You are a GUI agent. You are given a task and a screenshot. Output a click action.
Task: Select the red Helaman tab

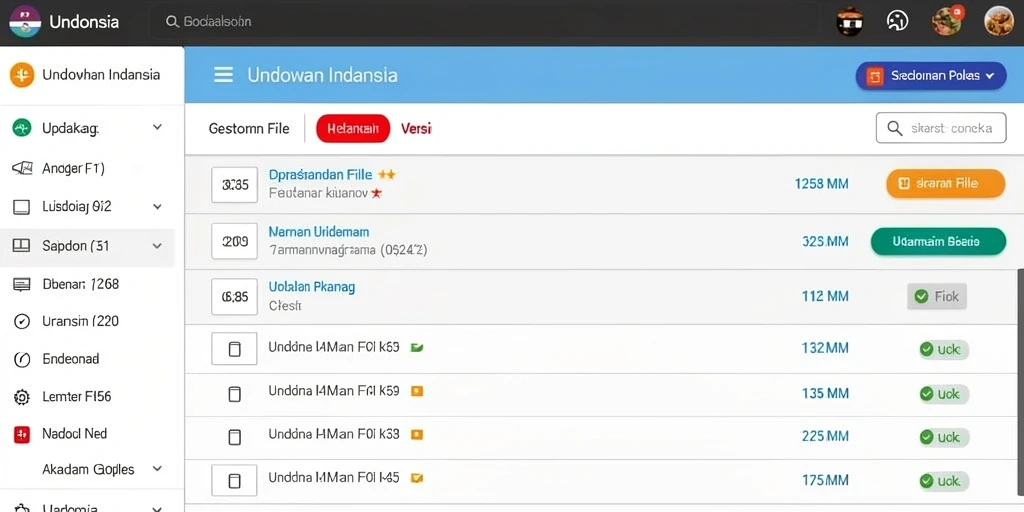click(353, 129)
